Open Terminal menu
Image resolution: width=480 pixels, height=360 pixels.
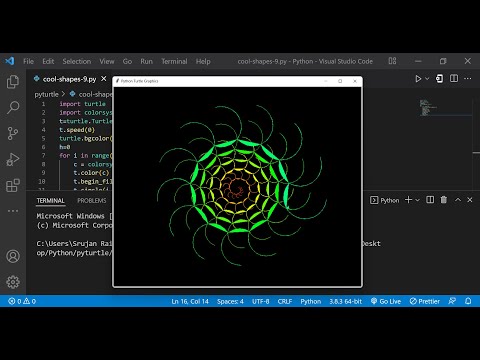[174, 61]
